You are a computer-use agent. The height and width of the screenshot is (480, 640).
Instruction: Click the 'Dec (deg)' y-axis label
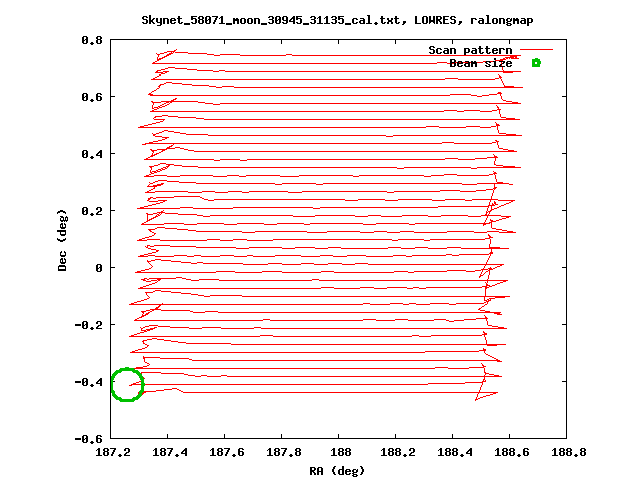click(x=62, y=240)
